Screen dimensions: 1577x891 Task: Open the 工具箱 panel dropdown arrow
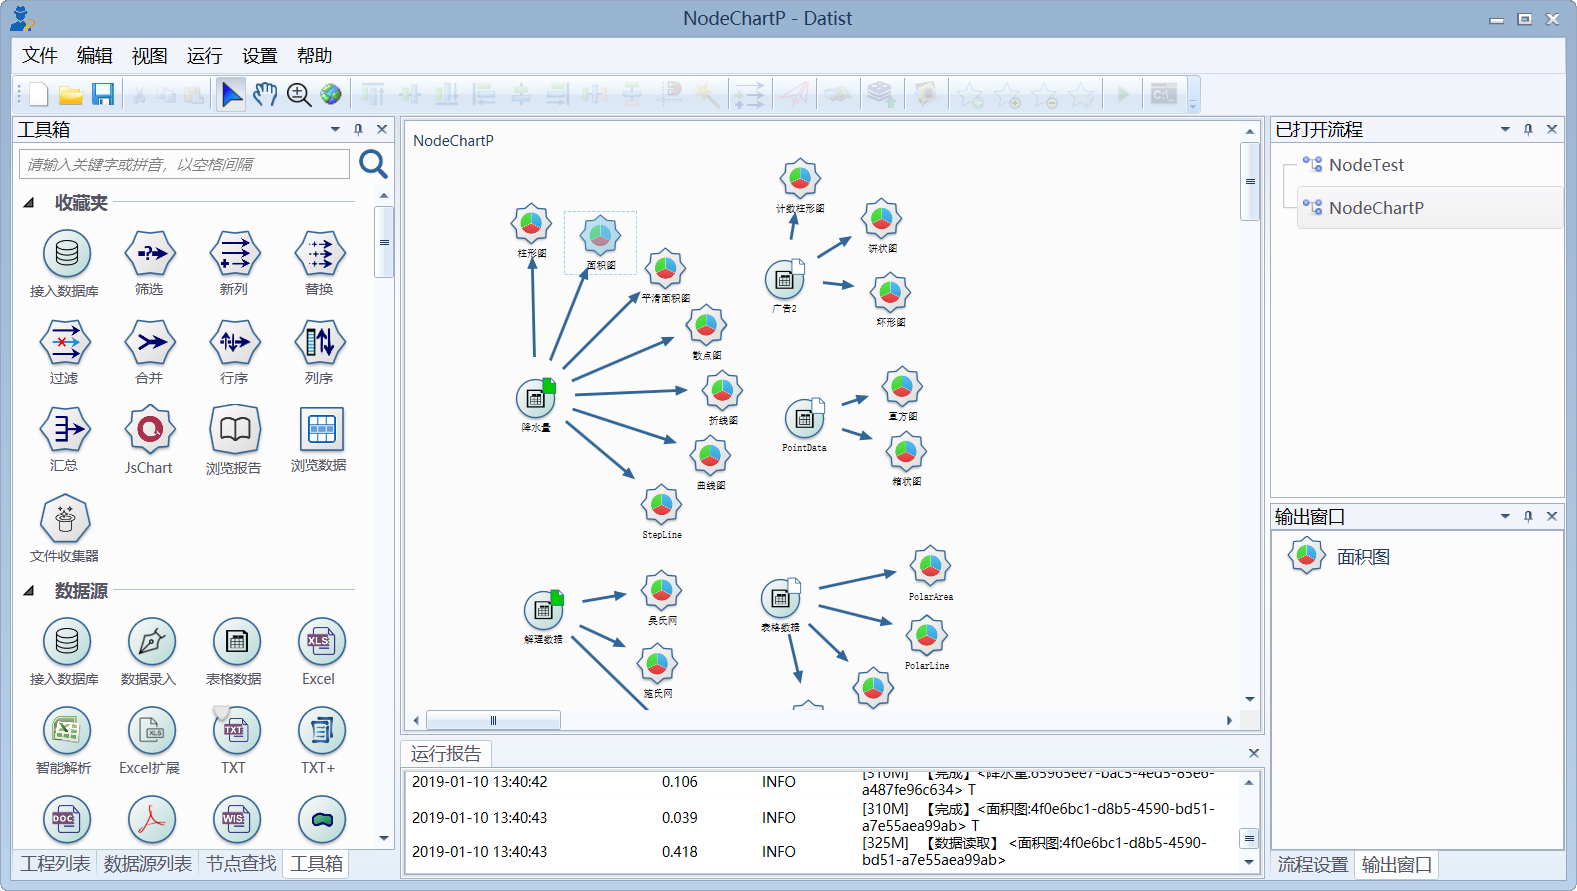point(335,129)
